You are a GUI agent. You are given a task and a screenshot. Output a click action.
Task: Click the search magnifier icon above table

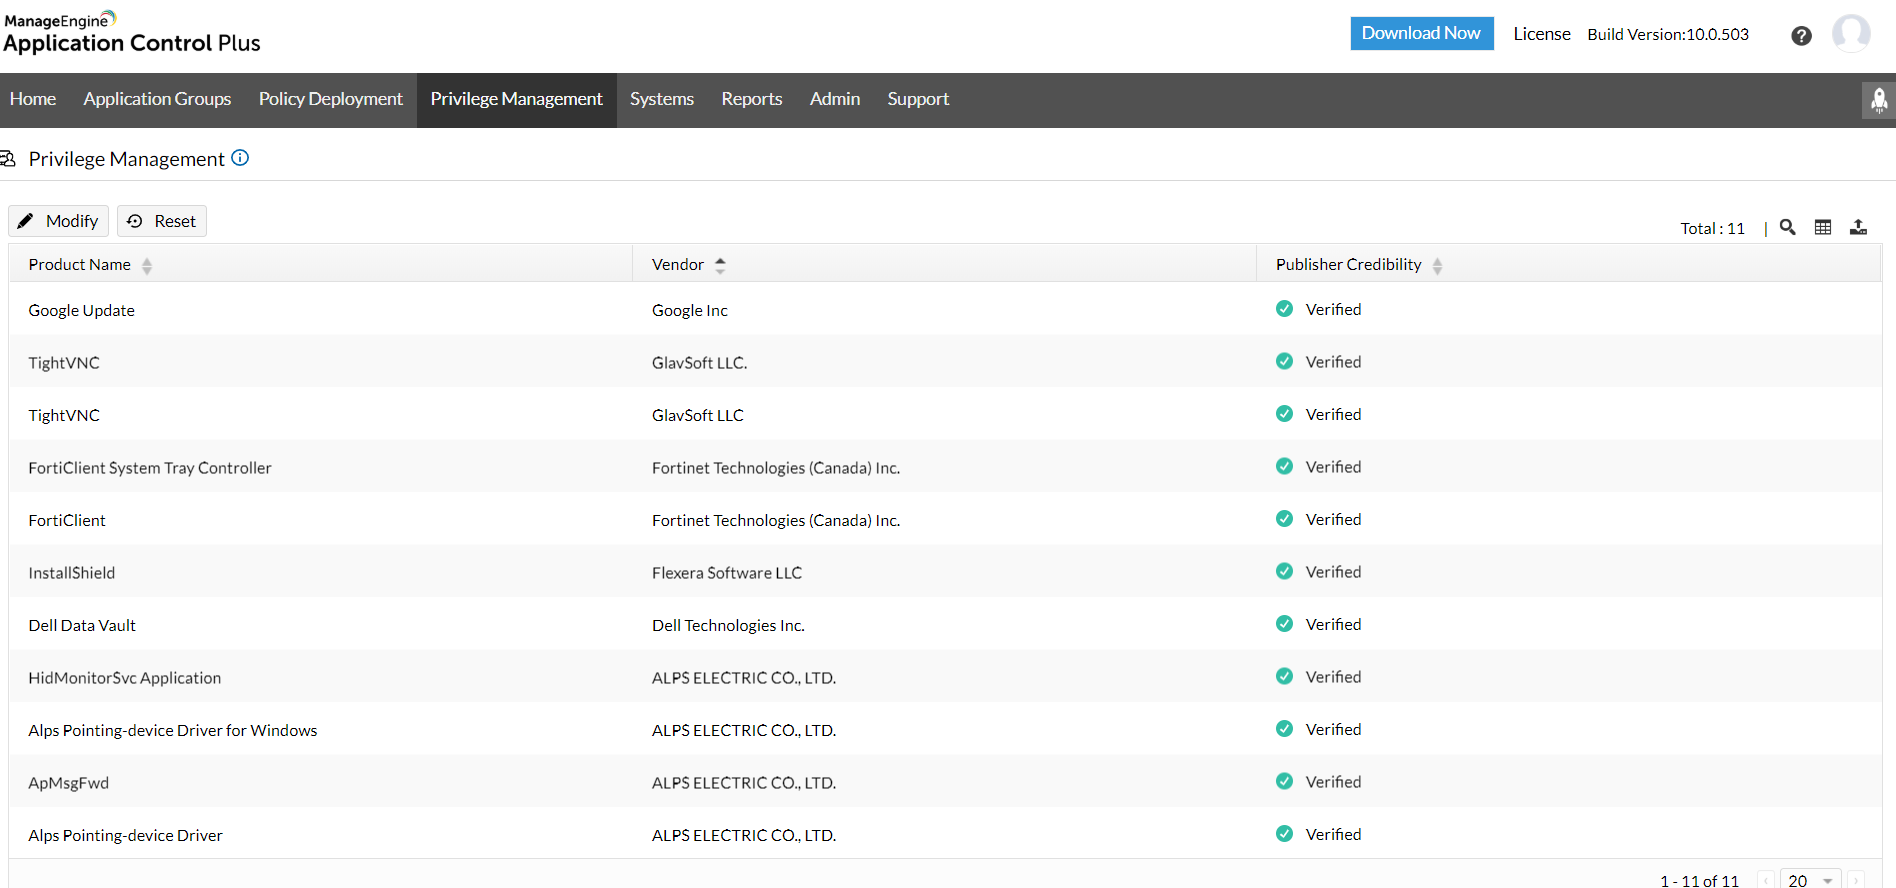(1787, 227)
